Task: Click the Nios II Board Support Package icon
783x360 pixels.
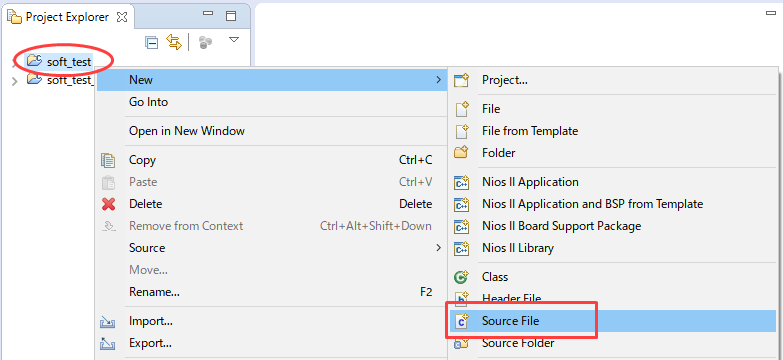Action: [x=461, y=226]
